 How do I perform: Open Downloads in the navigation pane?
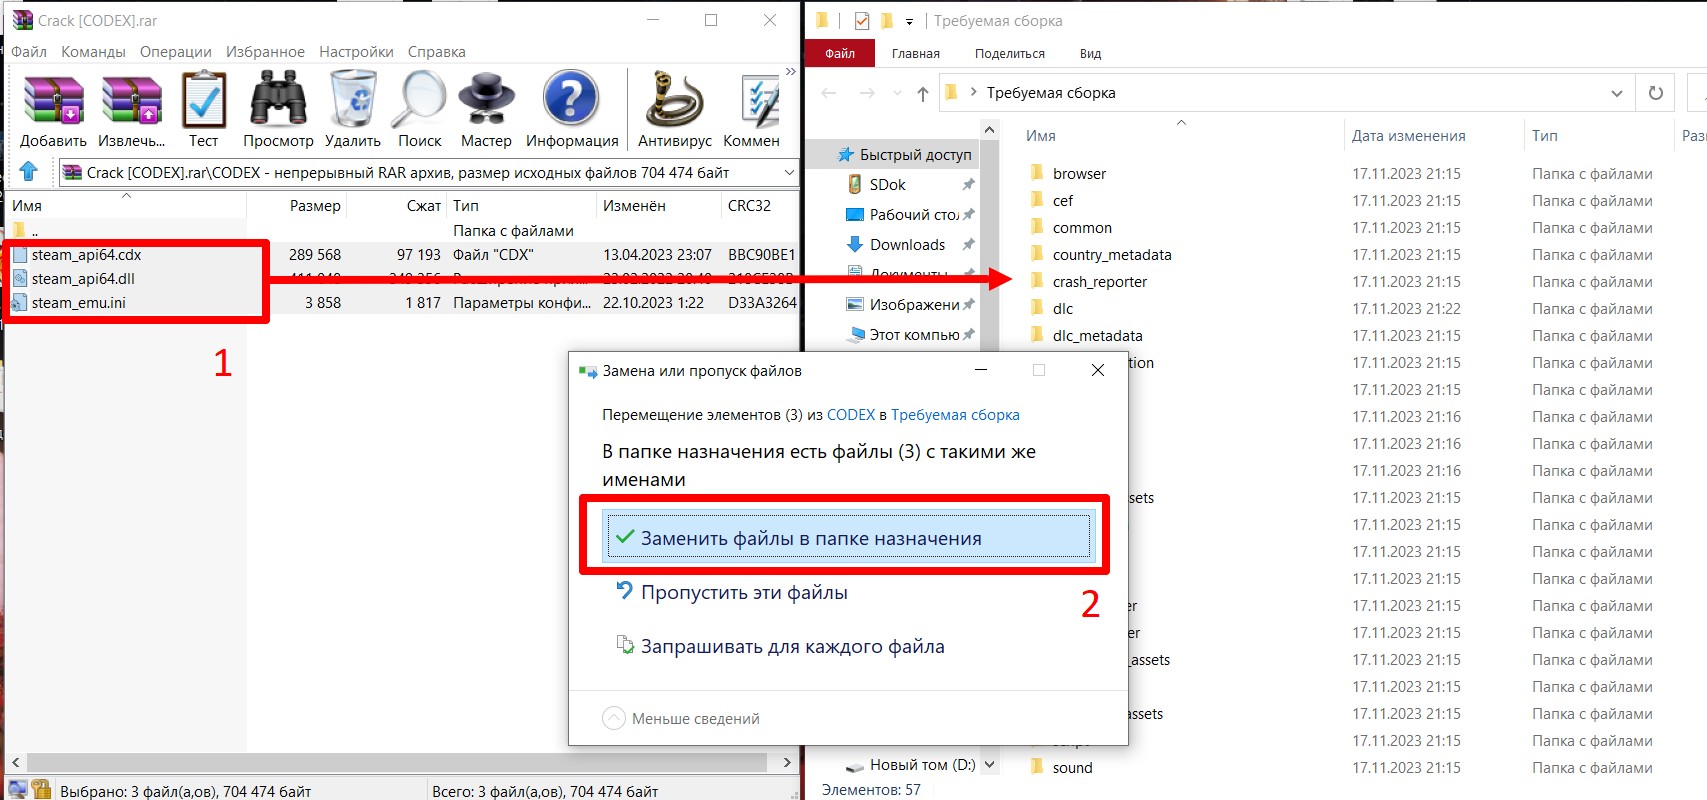[x=896, y=245]
